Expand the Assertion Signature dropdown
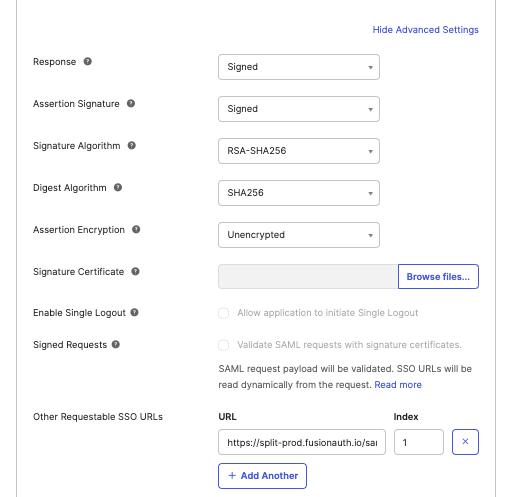Image resolution: width=512 pixels, height=497 pixels. [299, 109]
